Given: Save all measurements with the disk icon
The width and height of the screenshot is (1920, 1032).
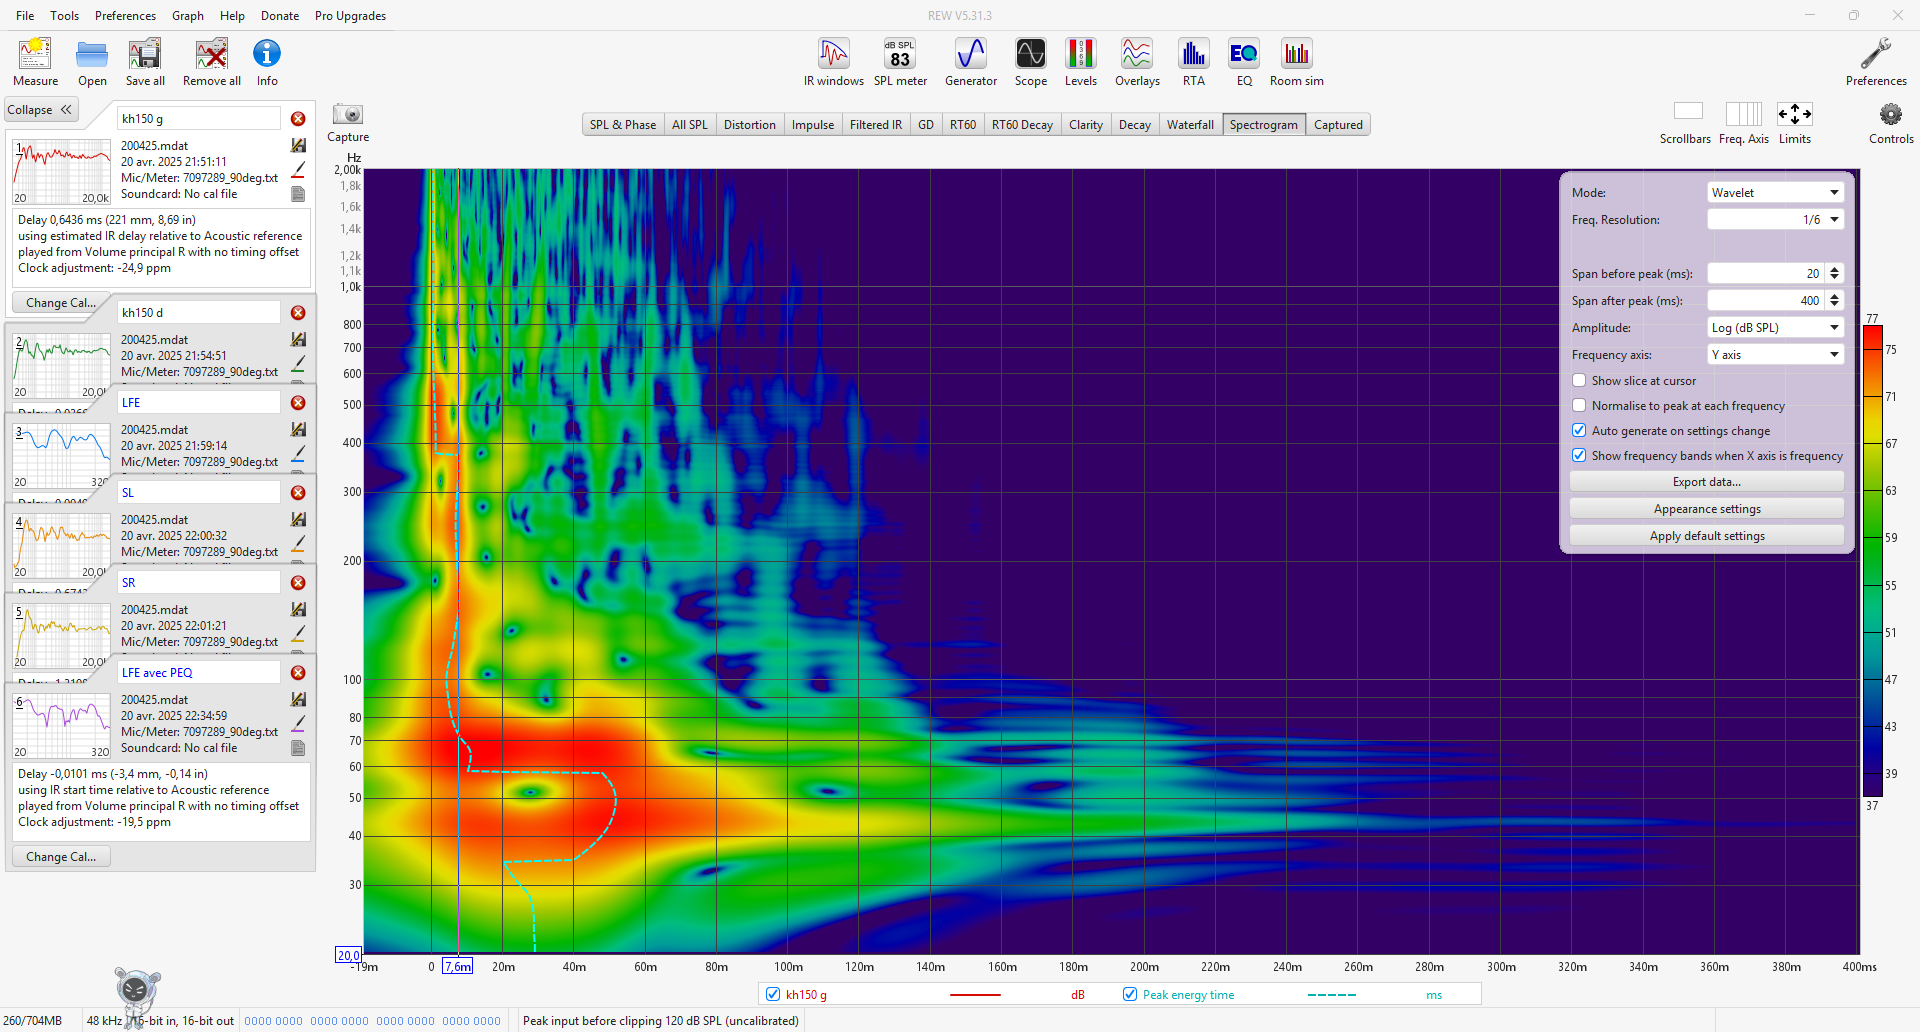Looking at the screenshot, I should coord(145,62).
